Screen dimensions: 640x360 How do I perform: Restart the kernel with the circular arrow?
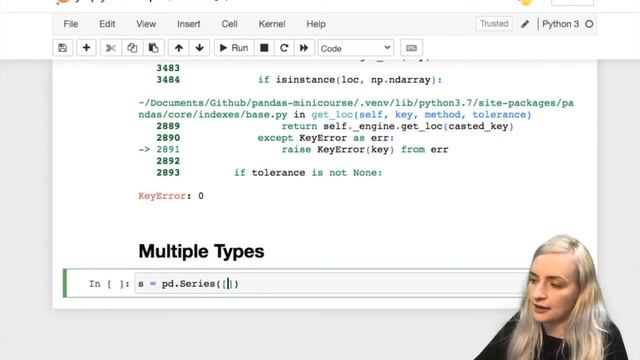284,48
